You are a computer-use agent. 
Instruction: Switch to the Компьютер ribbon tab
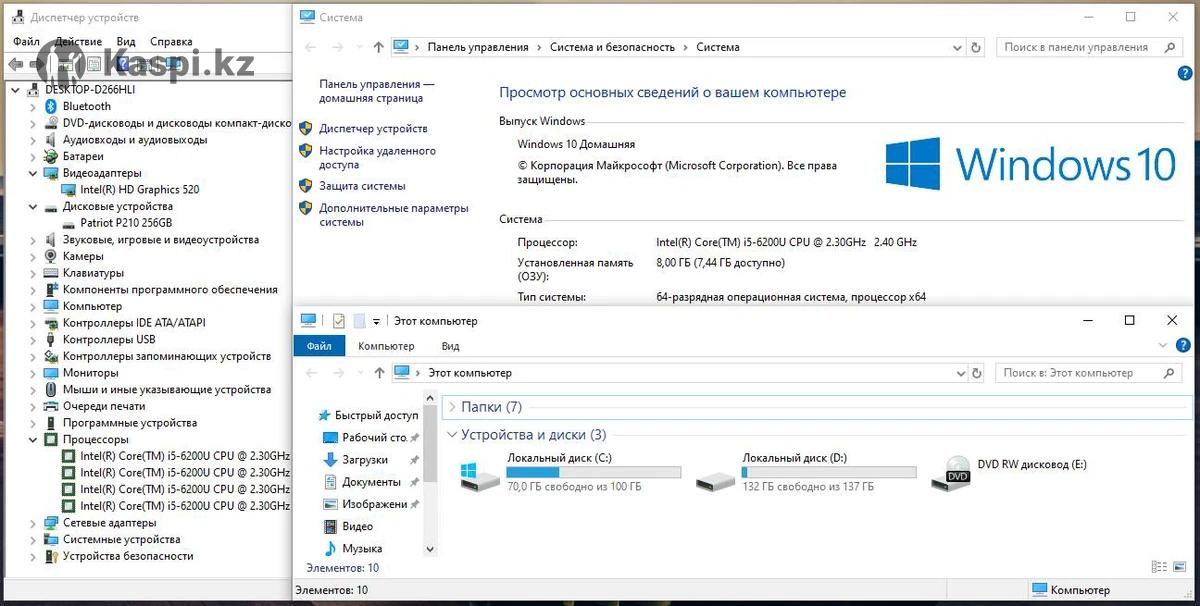(386, 346)
